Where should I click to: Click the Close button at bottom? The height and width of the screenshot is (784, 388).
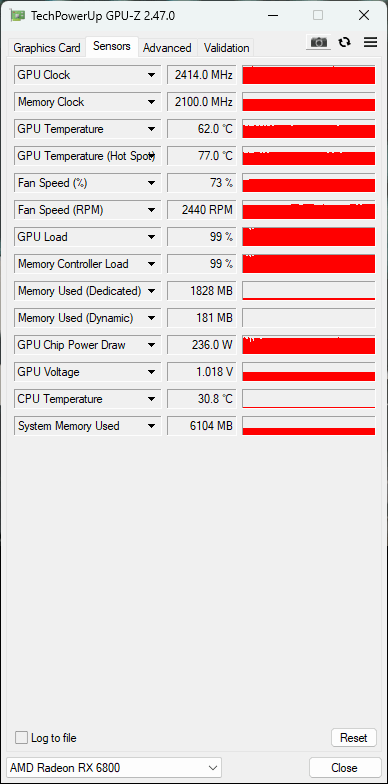pyautogui.click(x=344, y=768)
